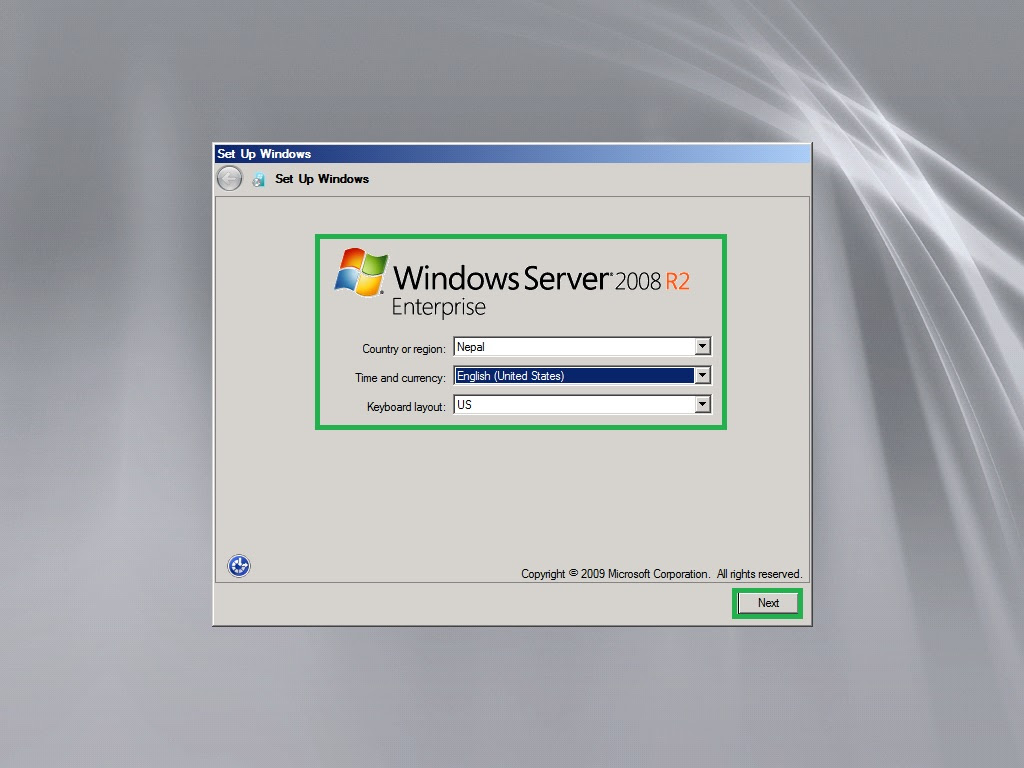Click the Set Up Windows header text

click(x=322, y=179)
